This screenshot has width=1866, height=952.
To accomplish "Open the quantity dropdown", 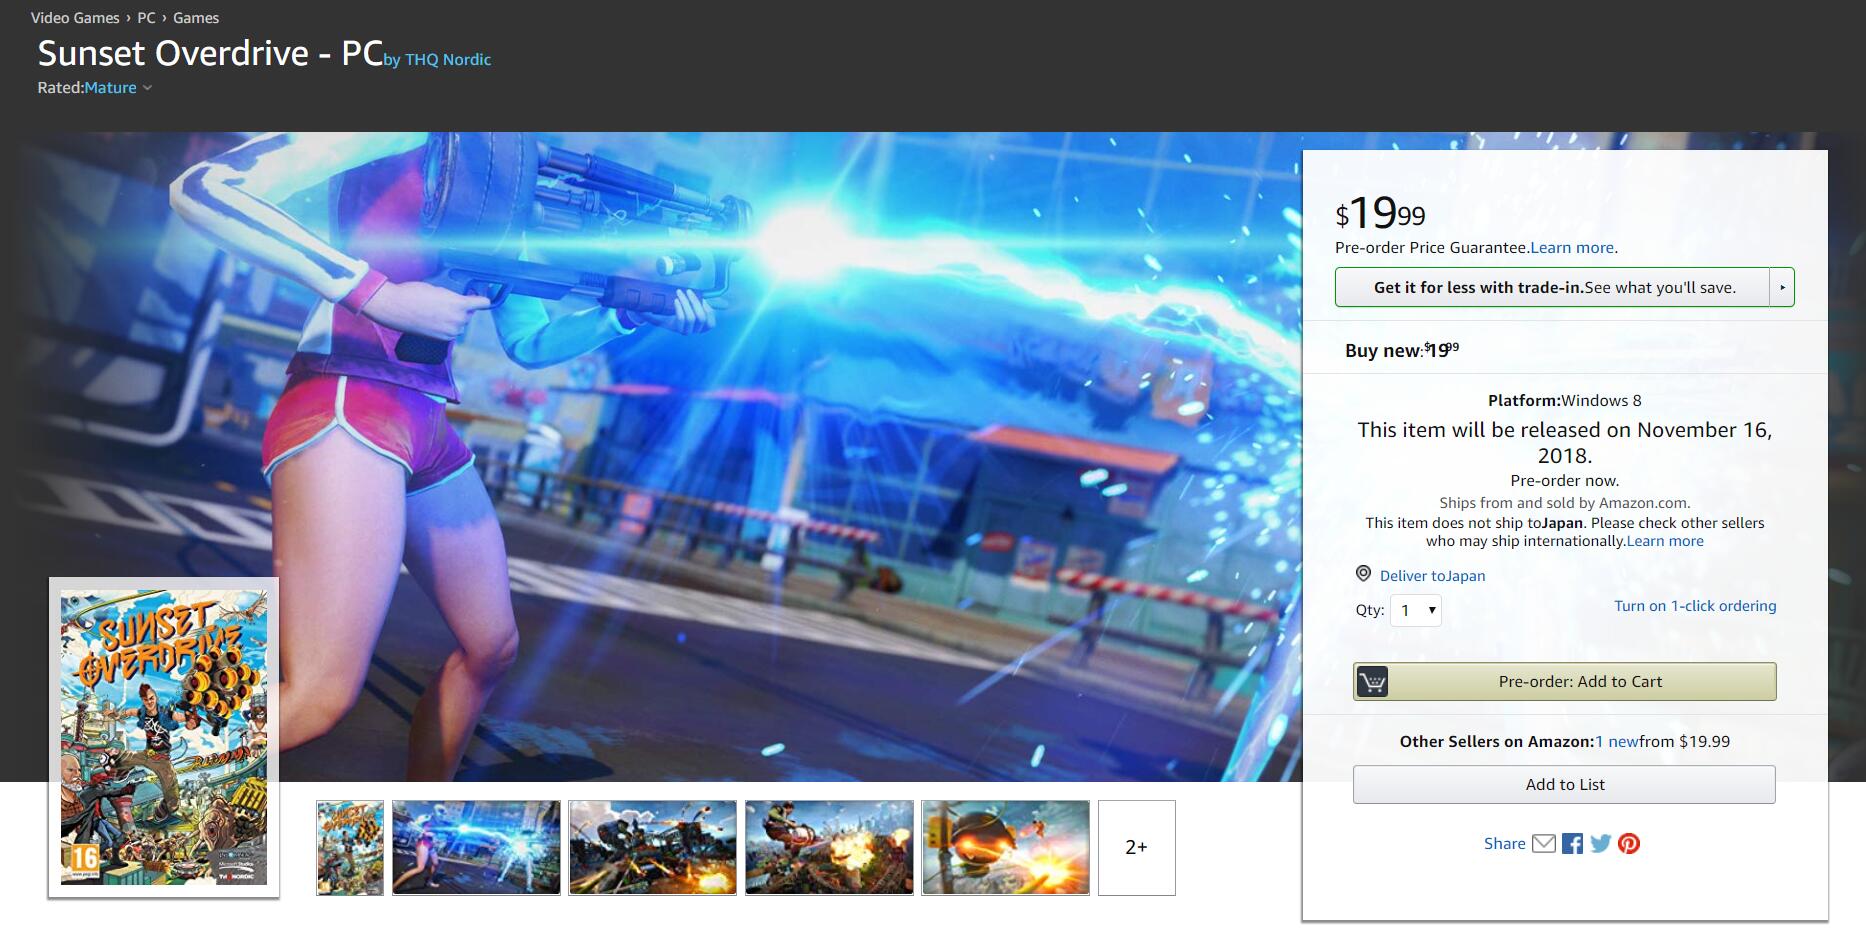I will [1416, 610].
